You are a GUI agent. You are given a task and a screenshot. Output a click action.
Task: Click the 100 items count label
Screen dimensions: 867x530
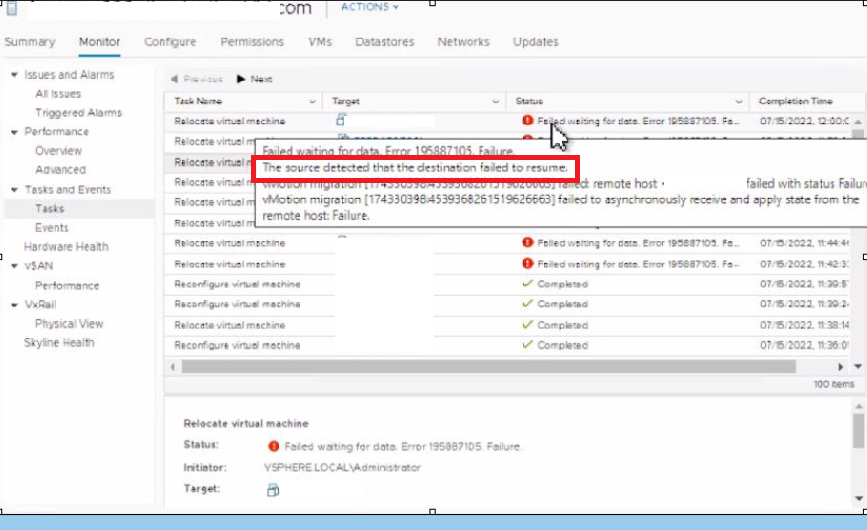833,384
